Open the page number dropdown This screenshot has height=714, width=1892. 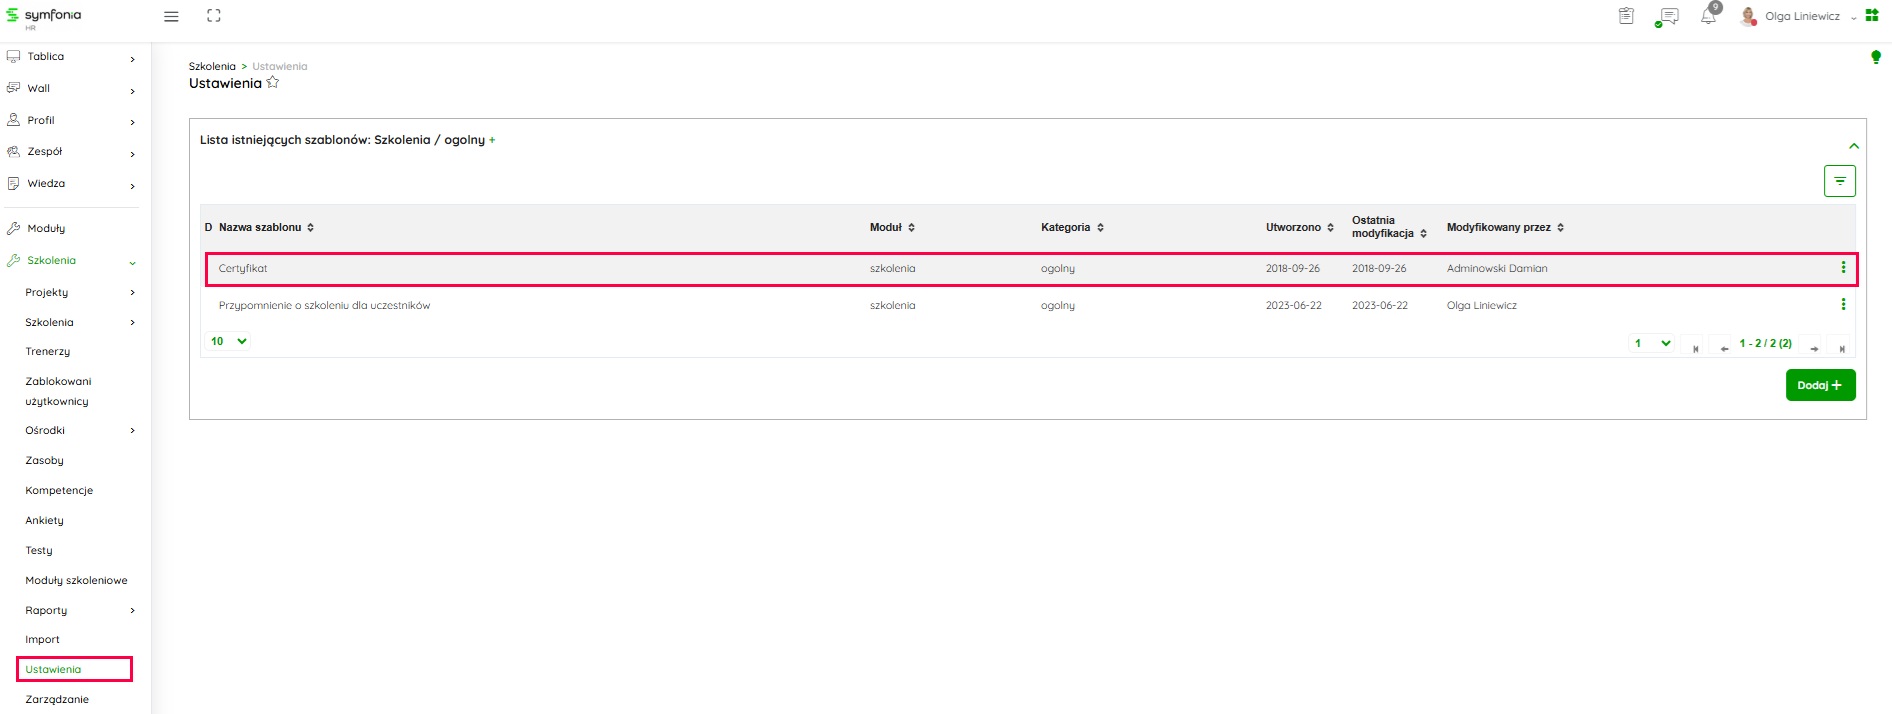1652,344
